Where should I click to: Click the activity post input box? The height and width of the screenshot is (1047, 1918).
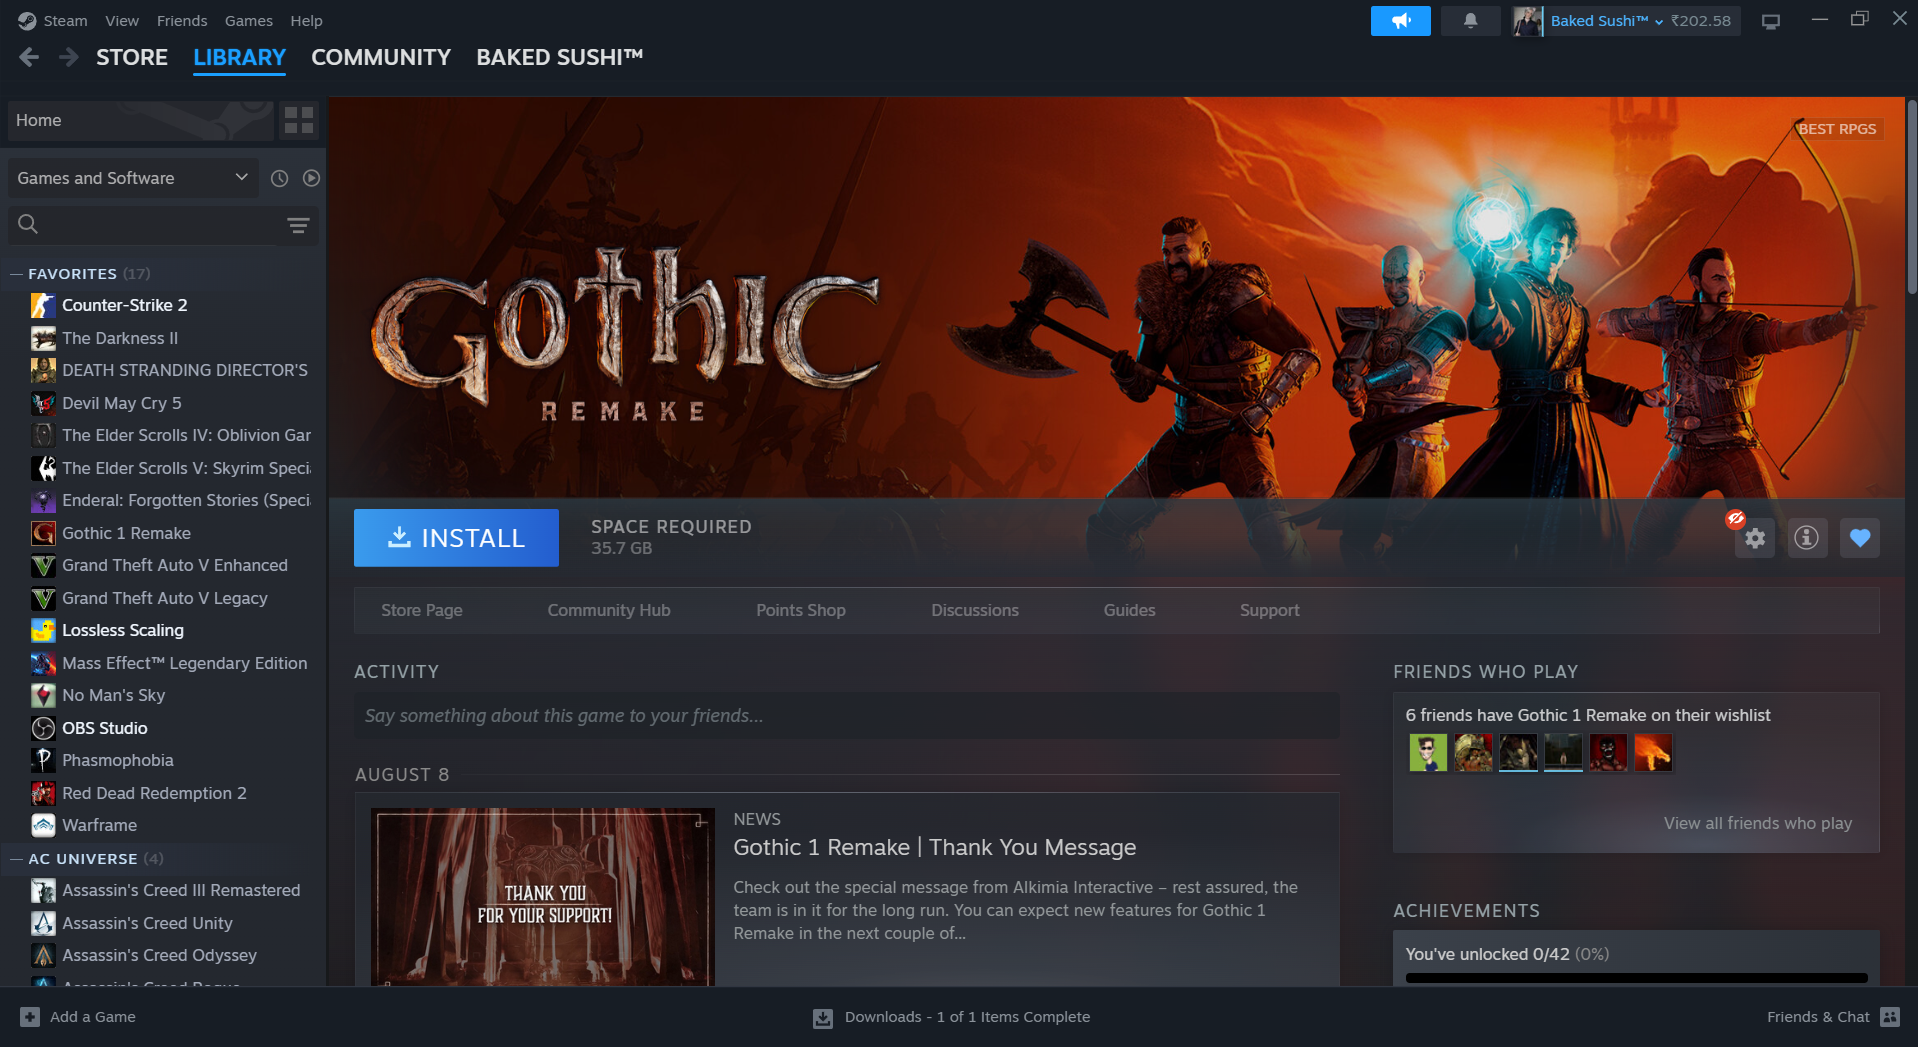[x=846, y=716]
